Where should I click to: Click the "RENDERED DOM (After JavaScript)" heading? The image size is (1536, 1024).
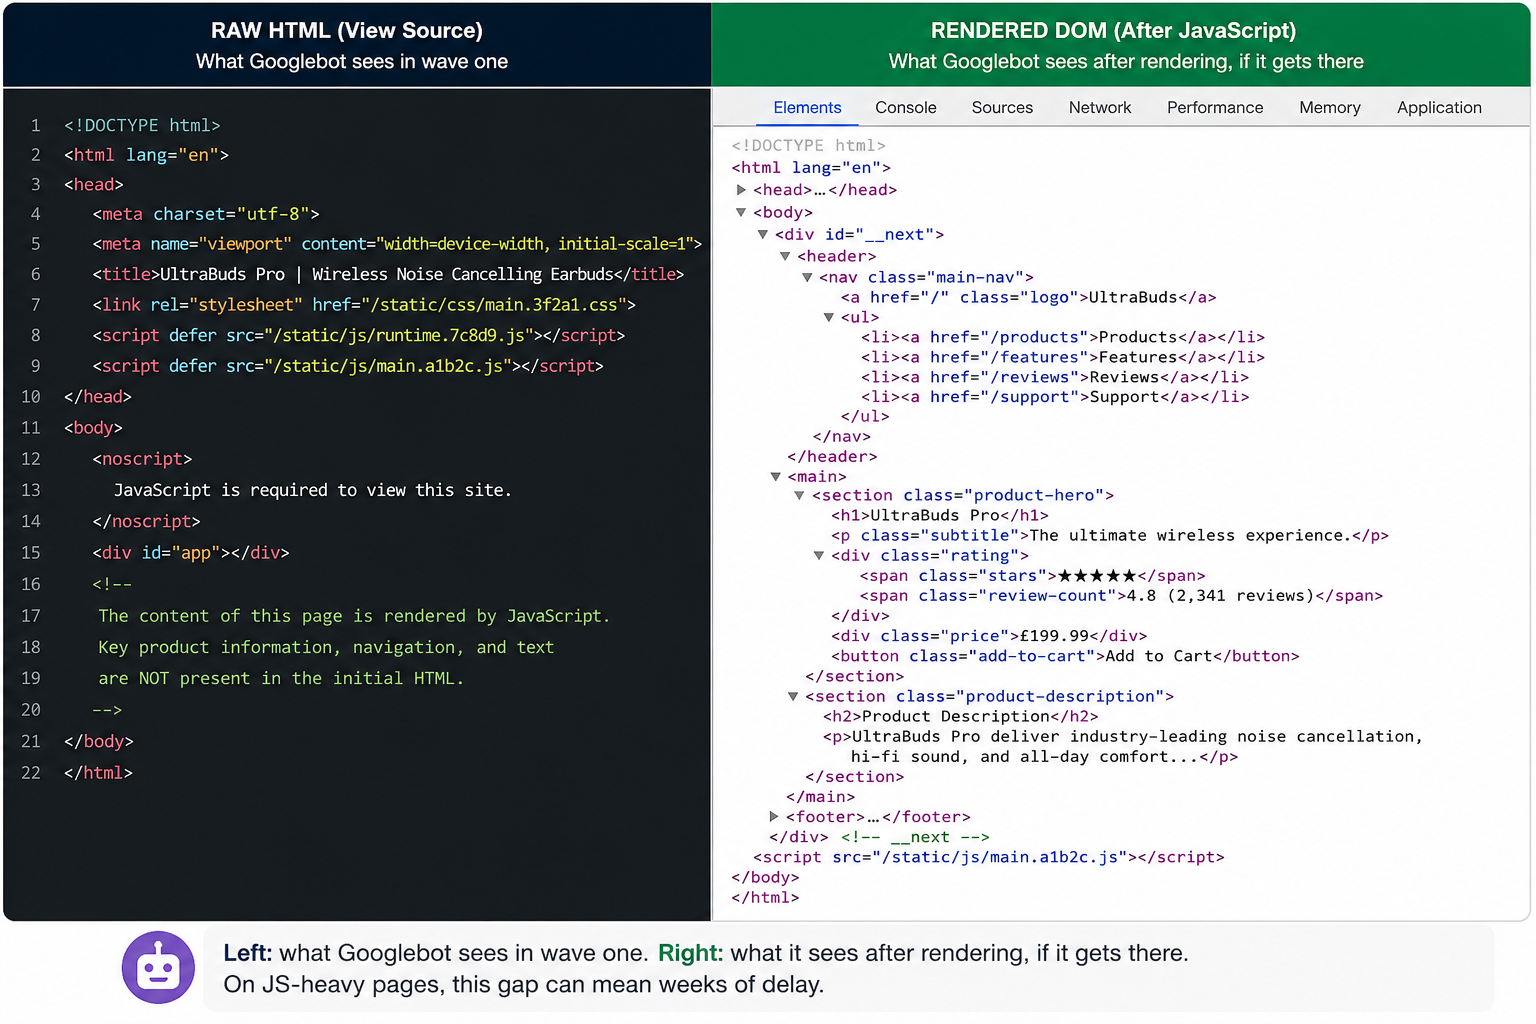tap(1112, 31)
